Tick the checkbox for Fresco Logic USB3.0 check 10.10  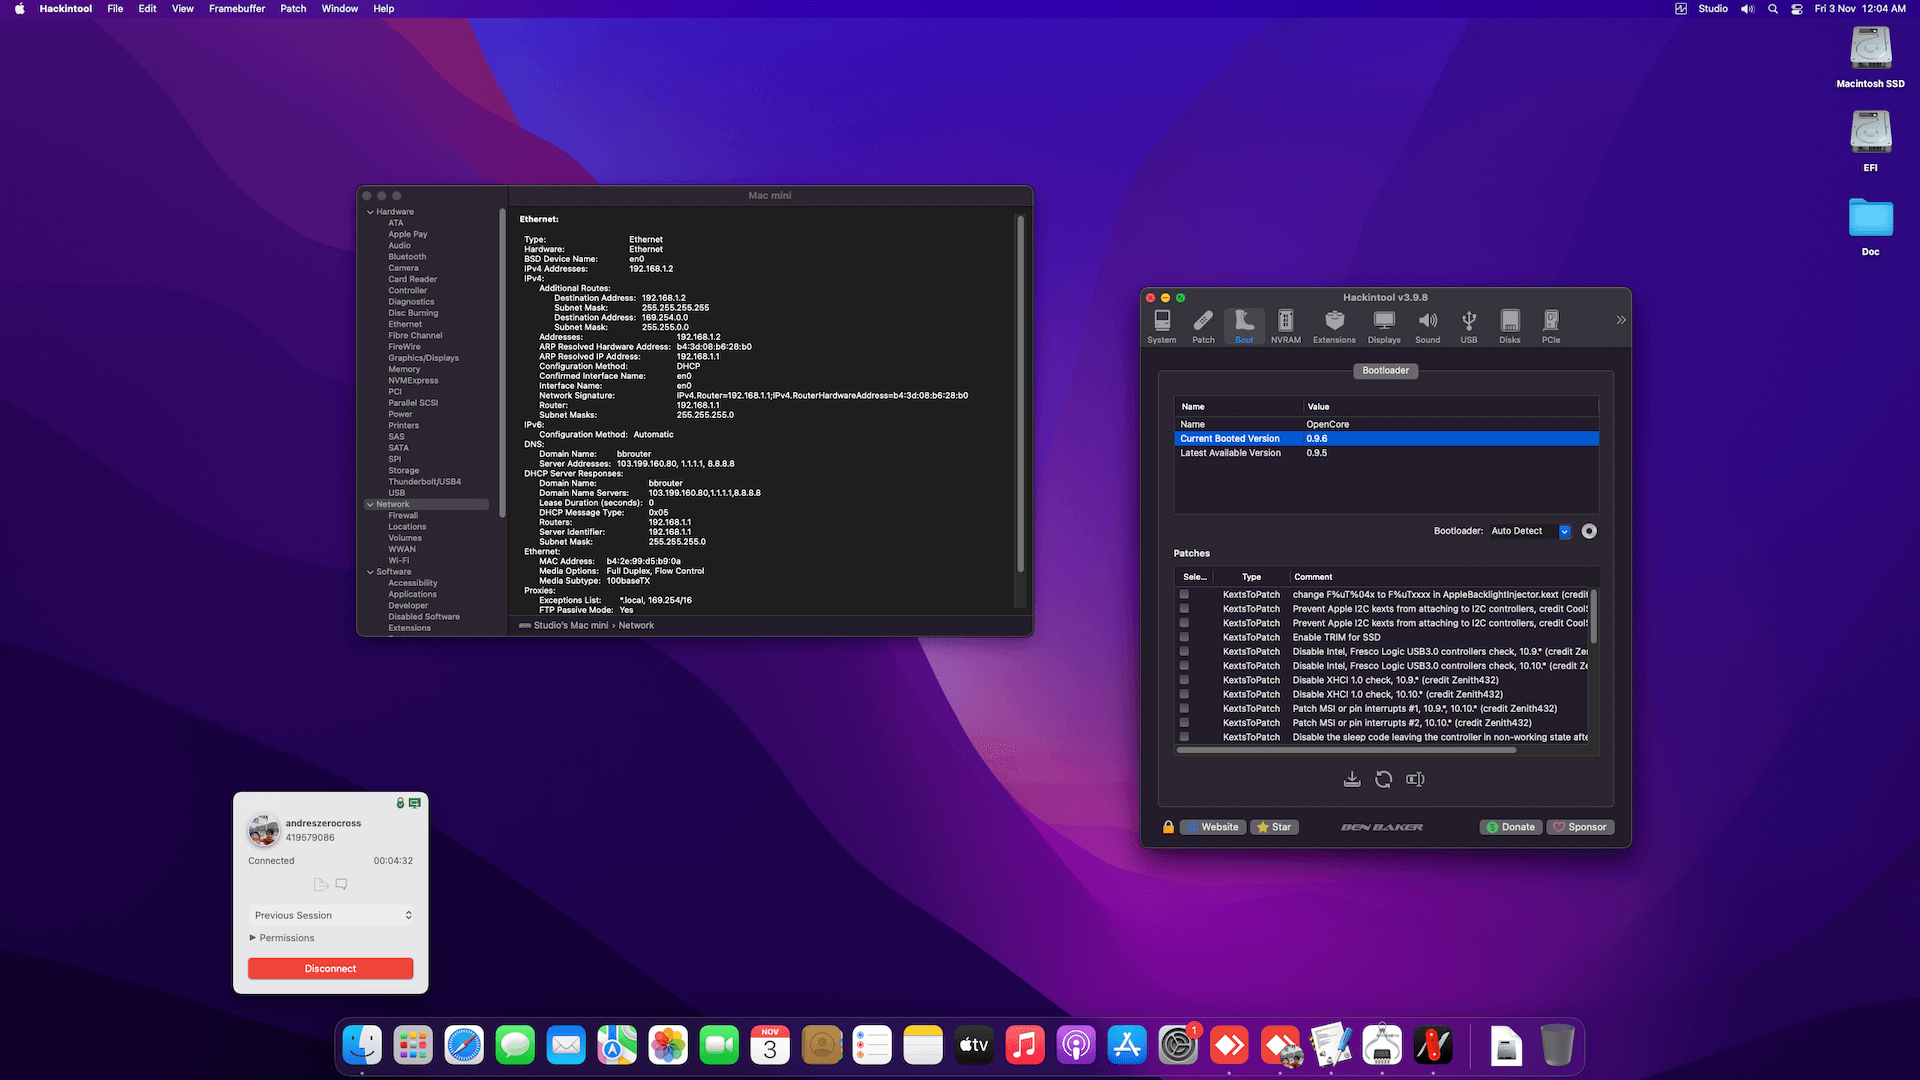tap(1184, 665)
